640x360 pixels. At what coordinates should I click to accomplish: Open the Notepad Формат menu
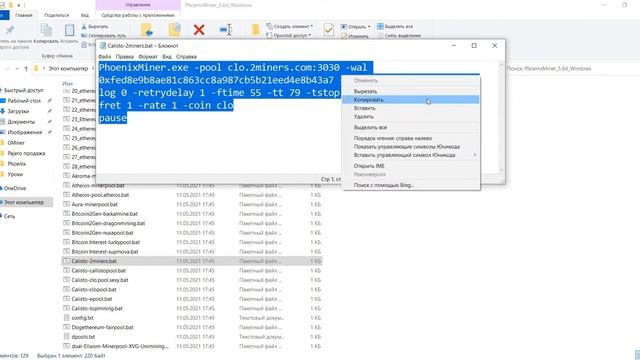coord(148,57)
